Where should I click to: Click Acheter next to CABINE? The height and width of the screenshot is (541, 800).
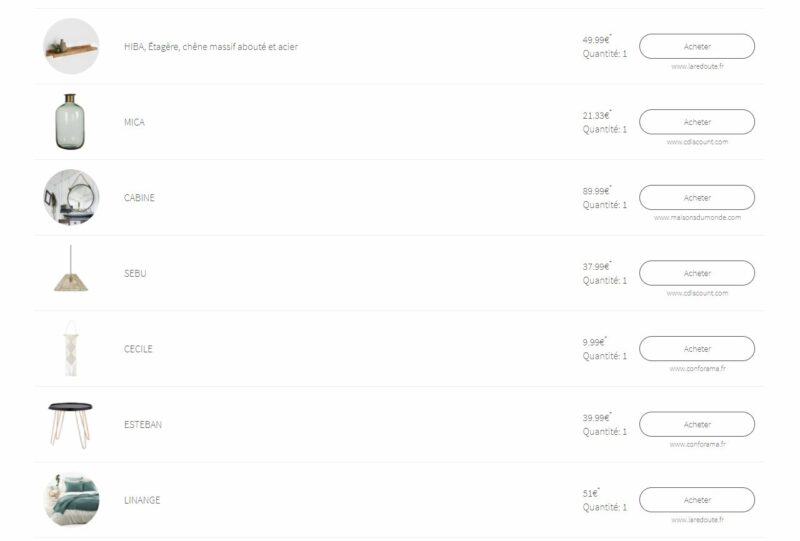coord(696,198)
